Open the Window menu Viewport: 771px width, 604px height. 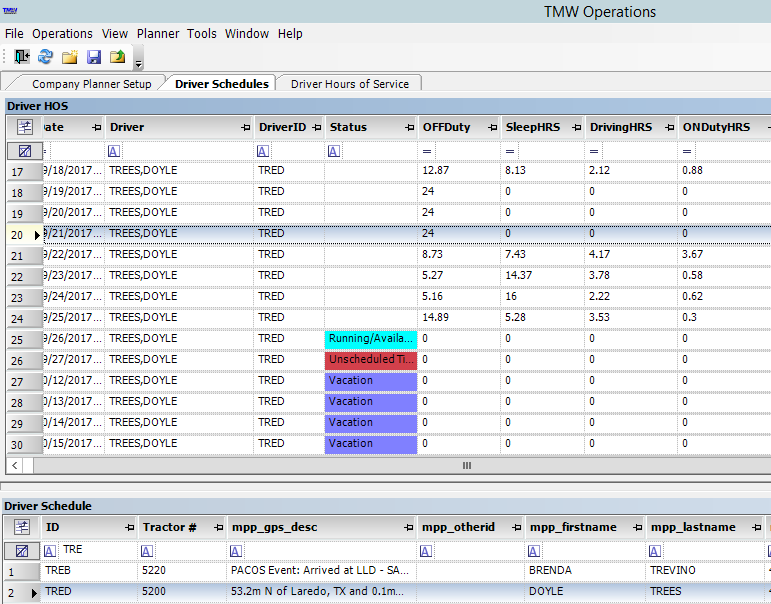click(x=247, y=33)
